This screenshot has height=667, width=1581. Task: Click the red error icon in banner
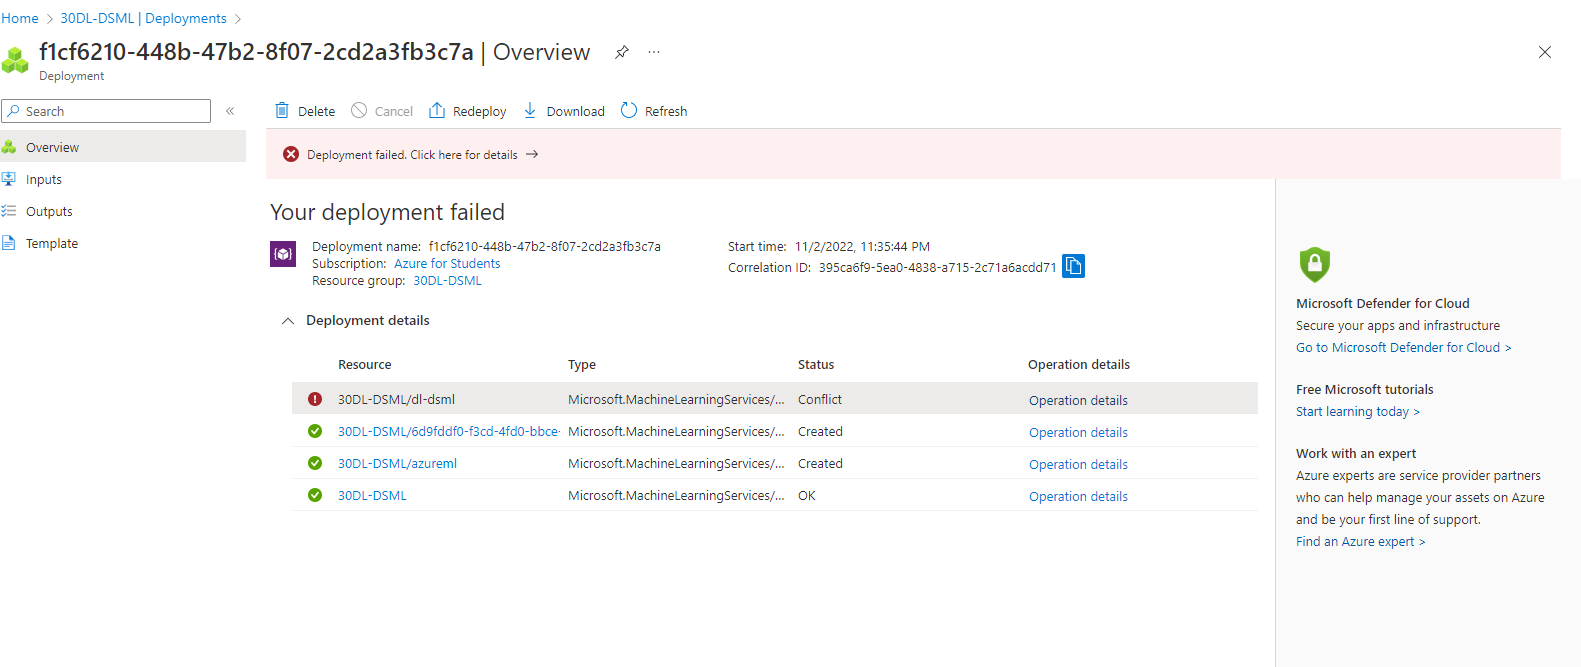click(x=291, y=154)
